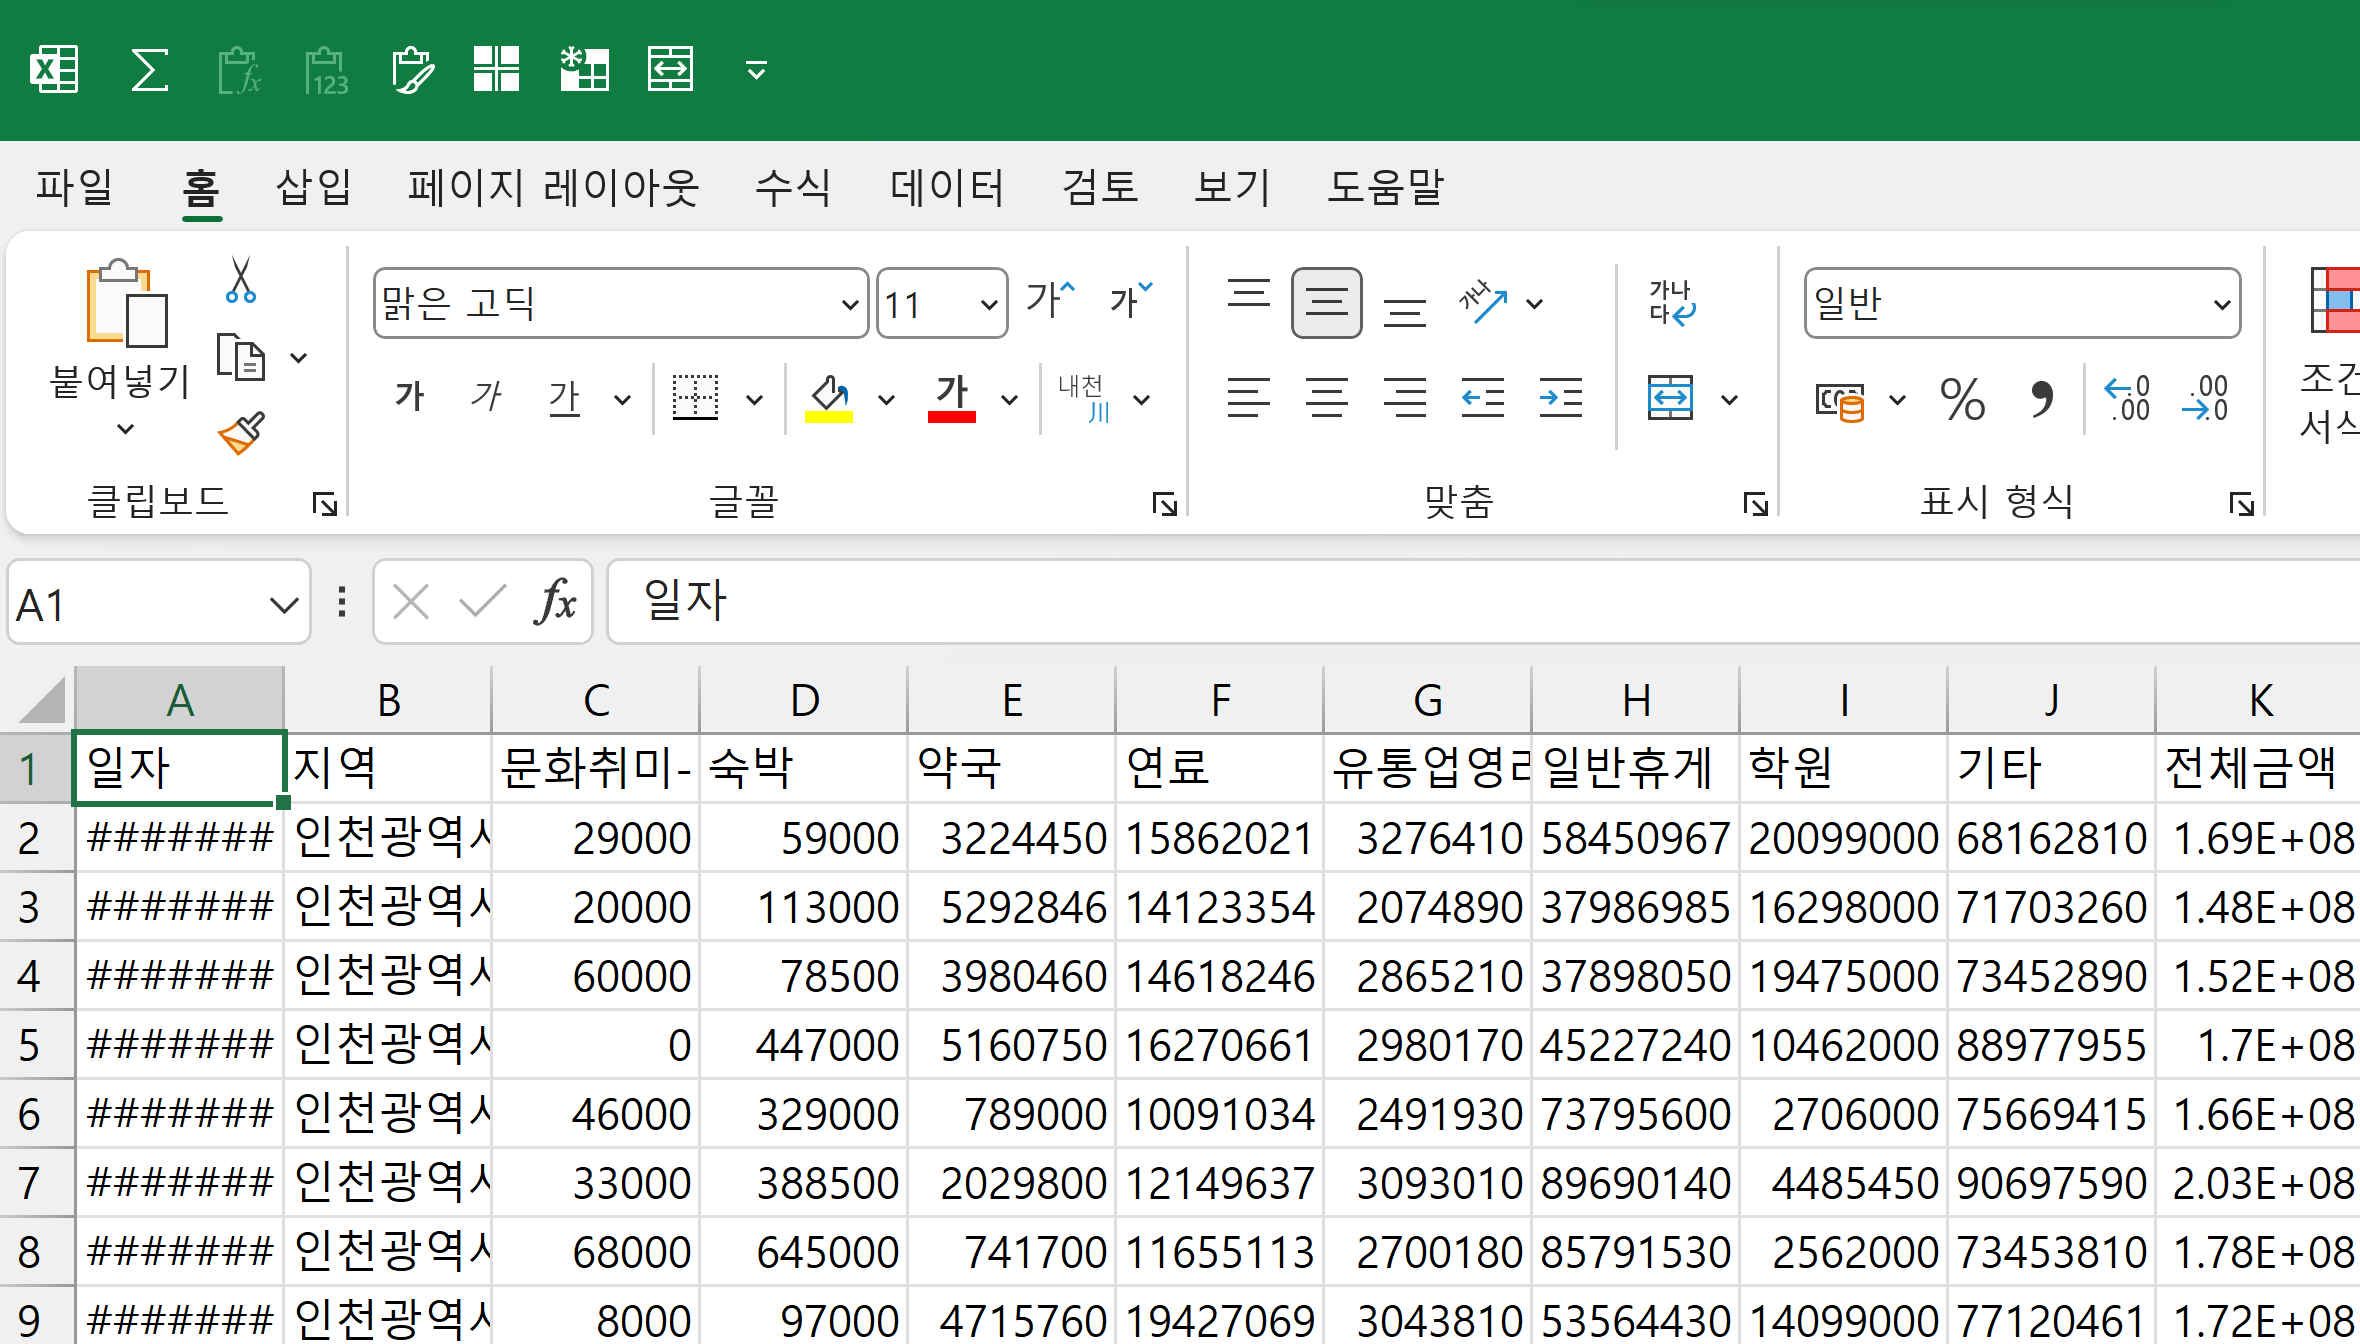Apply the red font color swatch

pos(951,399)
